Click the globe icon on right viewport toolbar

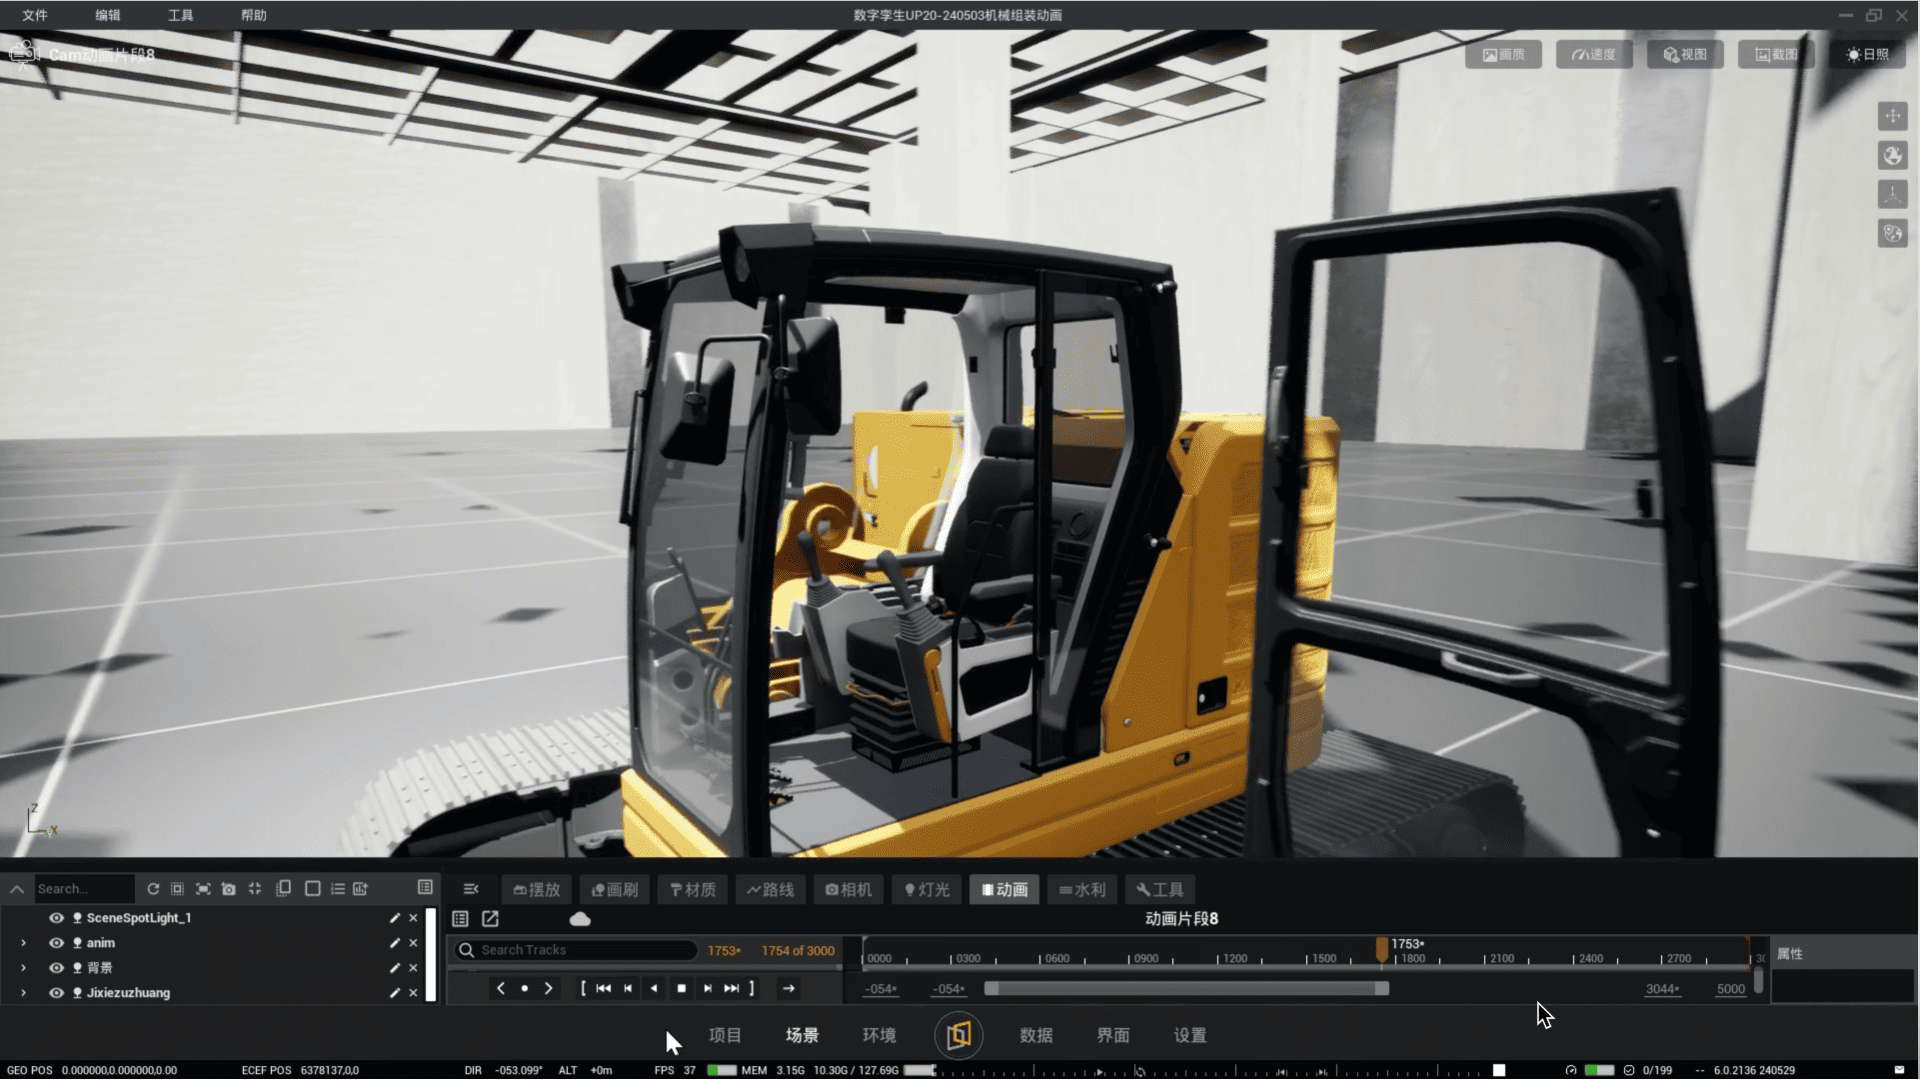(1892, 156)
